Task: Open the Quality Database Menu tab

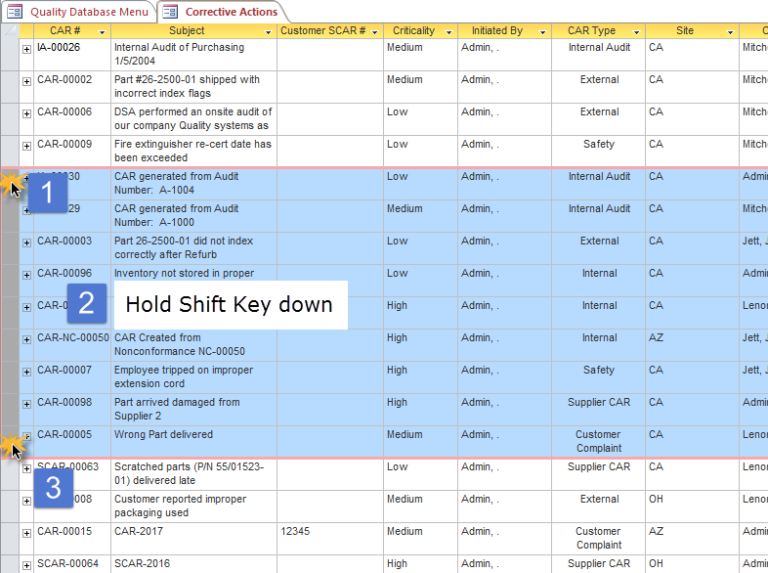Action: [x=88, y=12]
